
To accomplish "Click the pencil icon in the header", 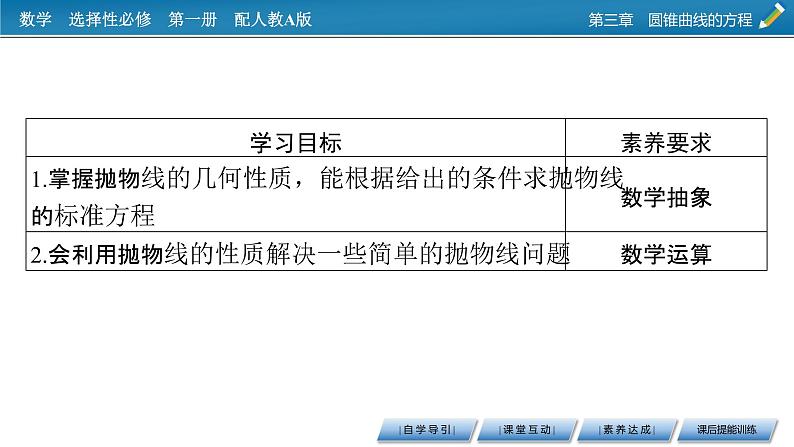I will point(772,18).
